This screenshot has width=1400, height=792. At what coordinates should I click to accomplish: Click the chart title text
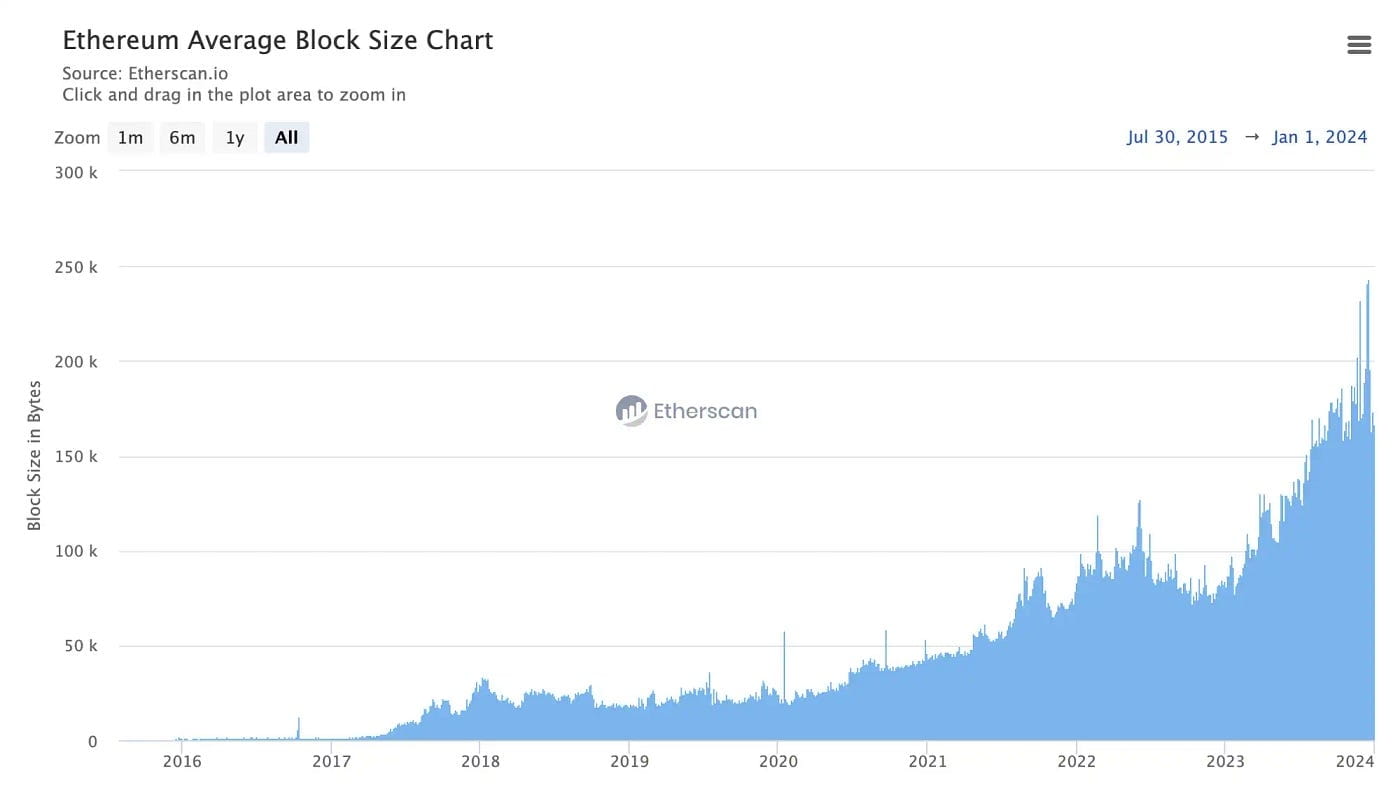[278, 41]
